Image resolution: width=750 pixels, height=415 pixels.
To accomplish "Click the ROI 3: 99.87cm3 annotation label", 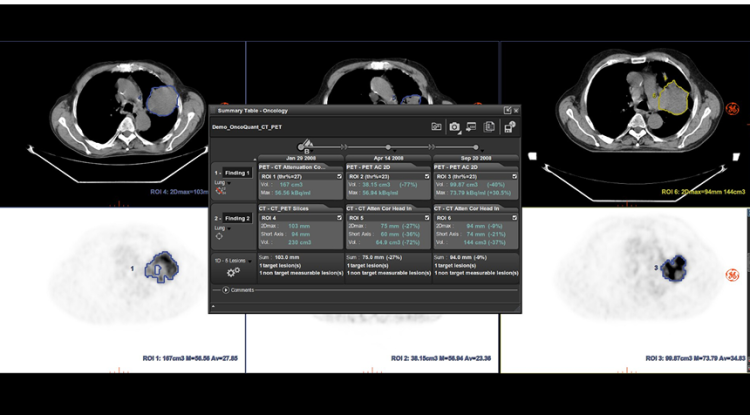I will click(695, 358).
